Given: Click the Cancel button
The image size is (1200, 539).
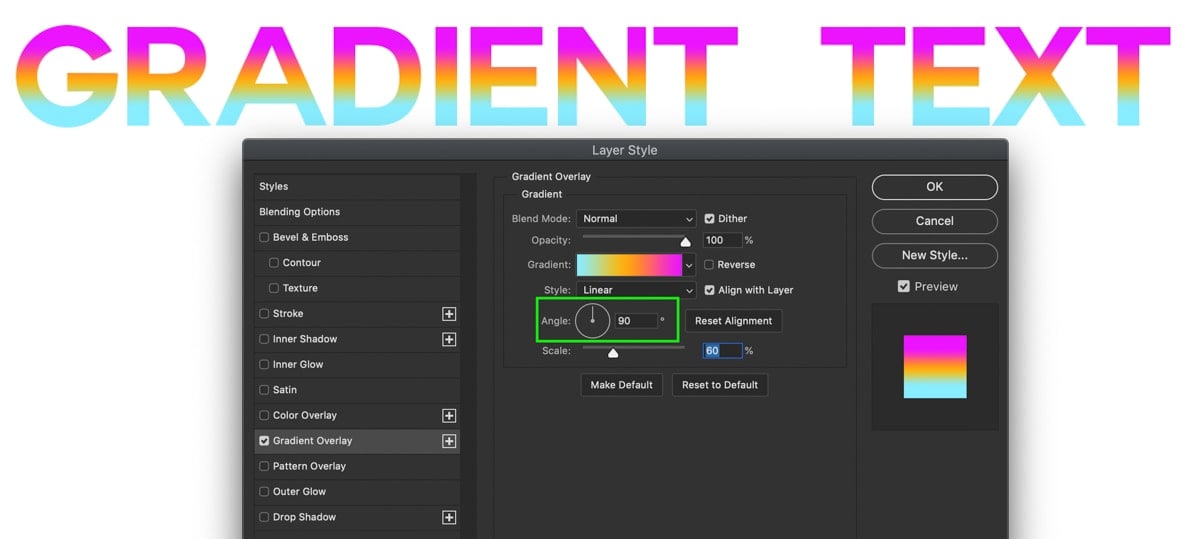Looking at the screenshot, I should [x=935, y=221].
